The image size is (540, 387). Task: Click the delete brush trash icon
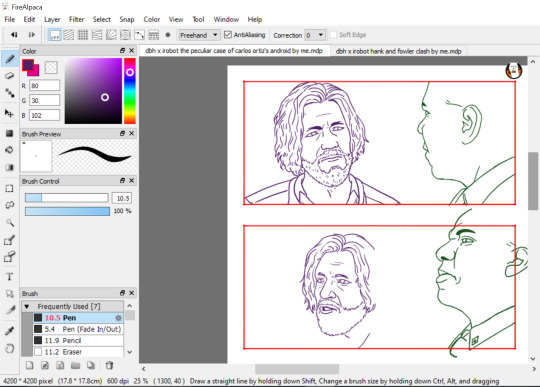[109, 365]
